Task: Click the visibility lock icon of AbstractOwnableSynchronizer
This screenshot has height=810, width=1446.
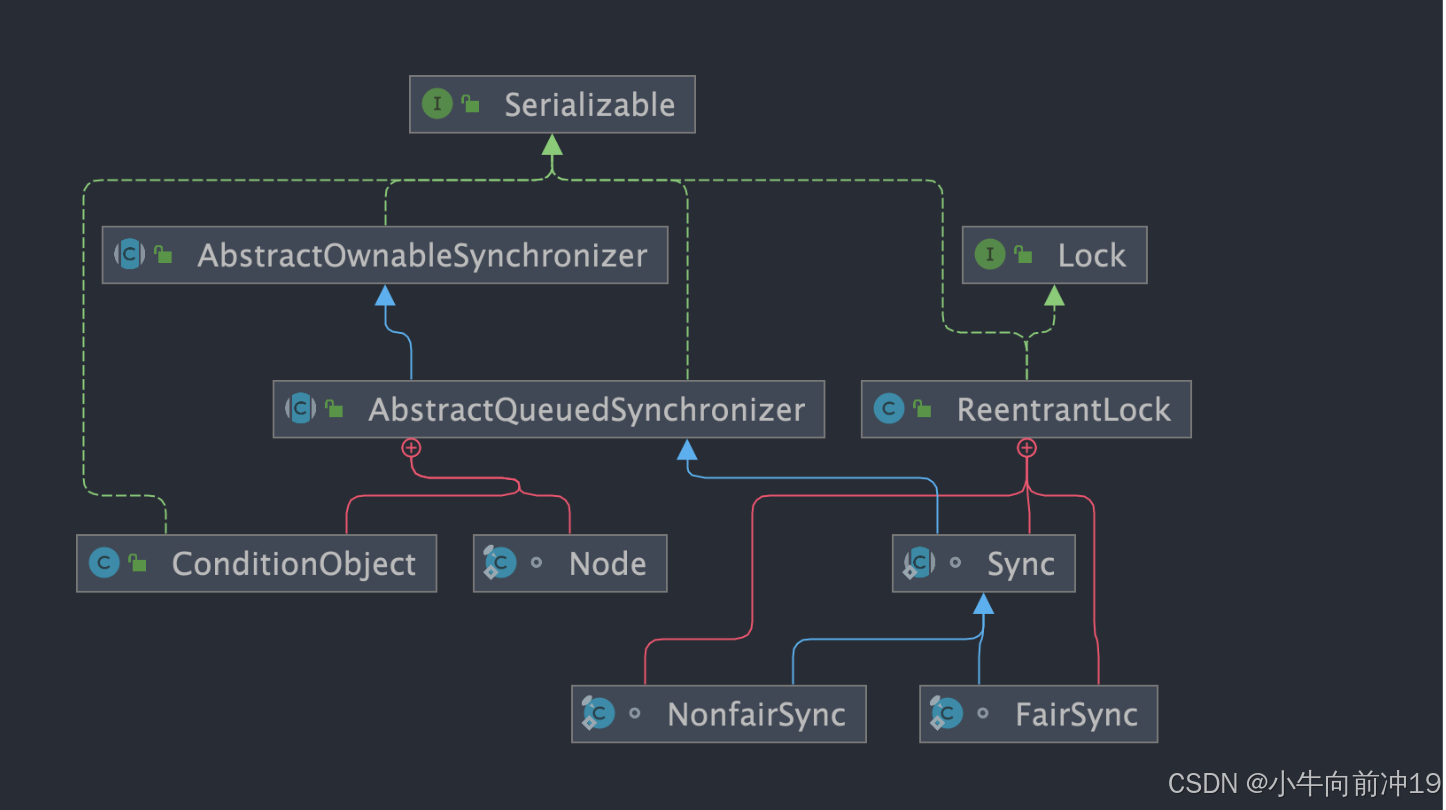Action: pyautogui.click(x=163, y=255)
